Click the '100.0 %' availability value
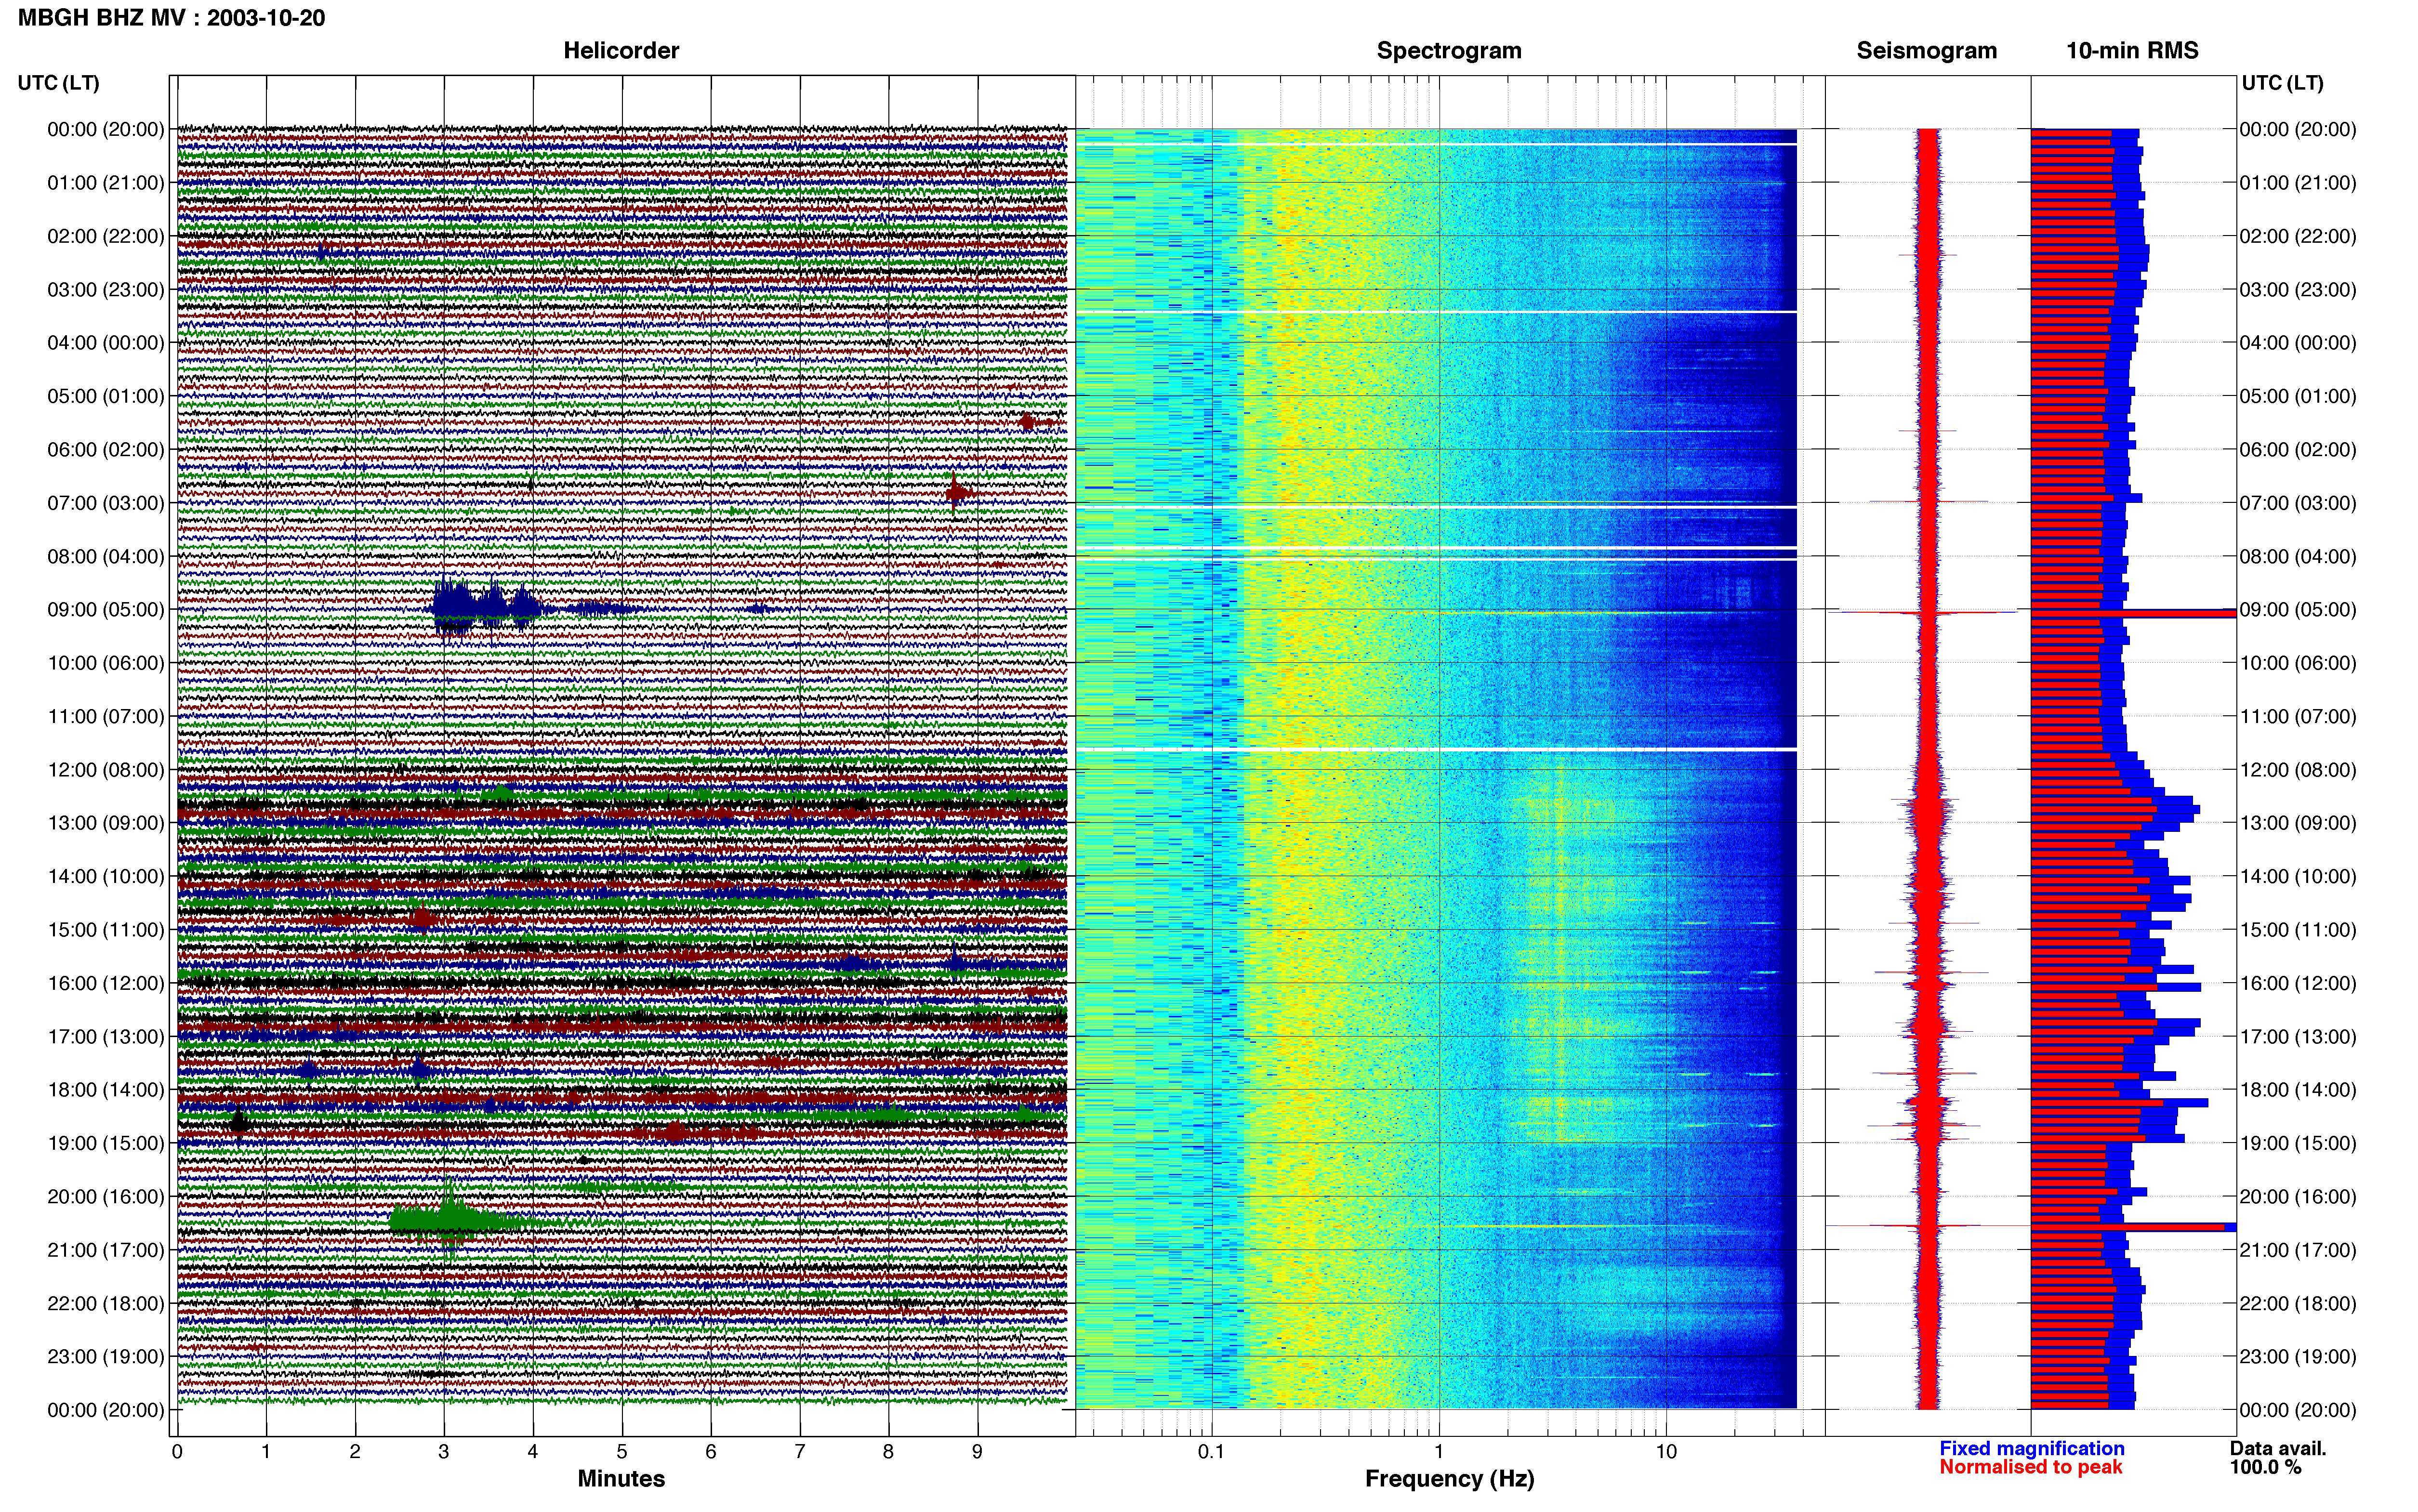The height and width of the screenshot is (1512, 2418). pos(2265,1467)
